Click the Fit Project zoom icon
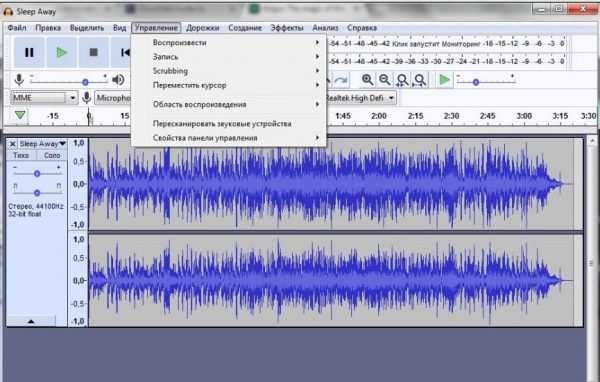 [419, 80]
